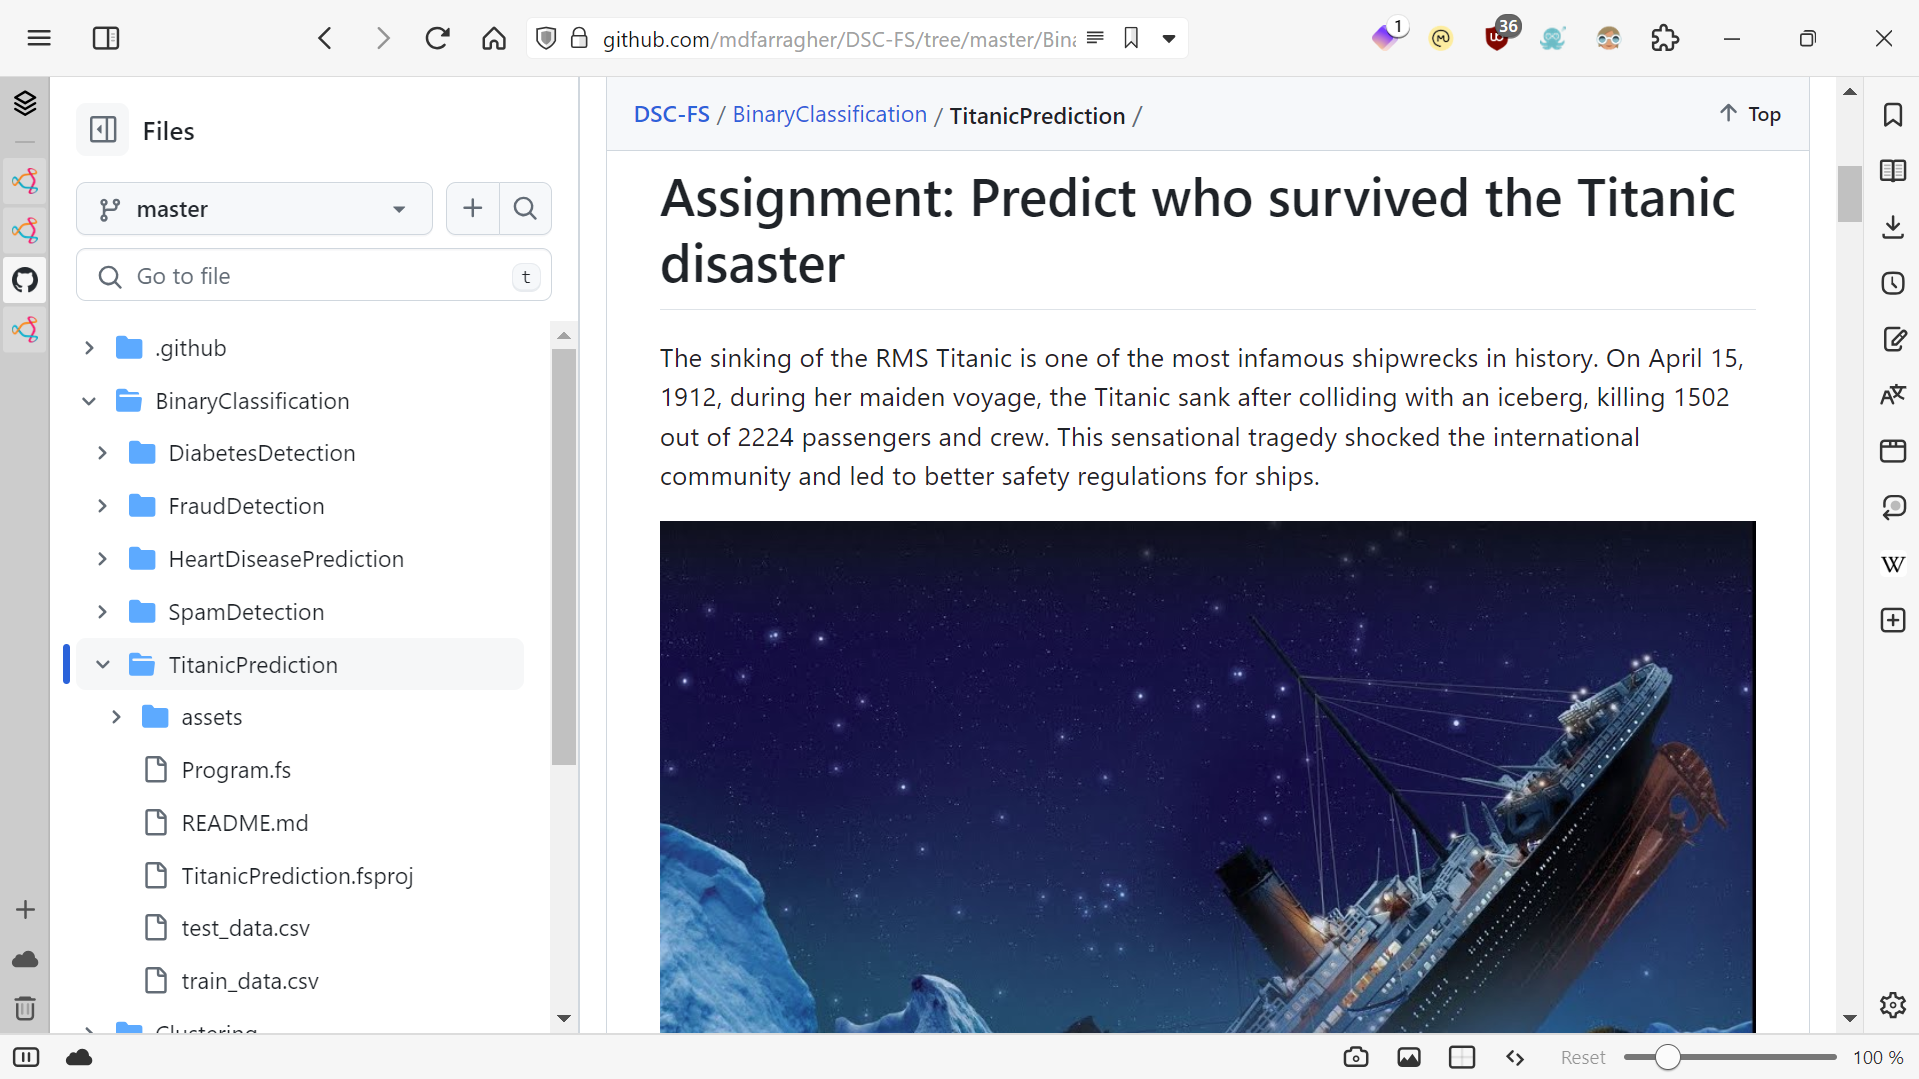This screenshot has height=1079, width=1919.
Task: Click the search files magnifier button
Action: click(525, 209)
